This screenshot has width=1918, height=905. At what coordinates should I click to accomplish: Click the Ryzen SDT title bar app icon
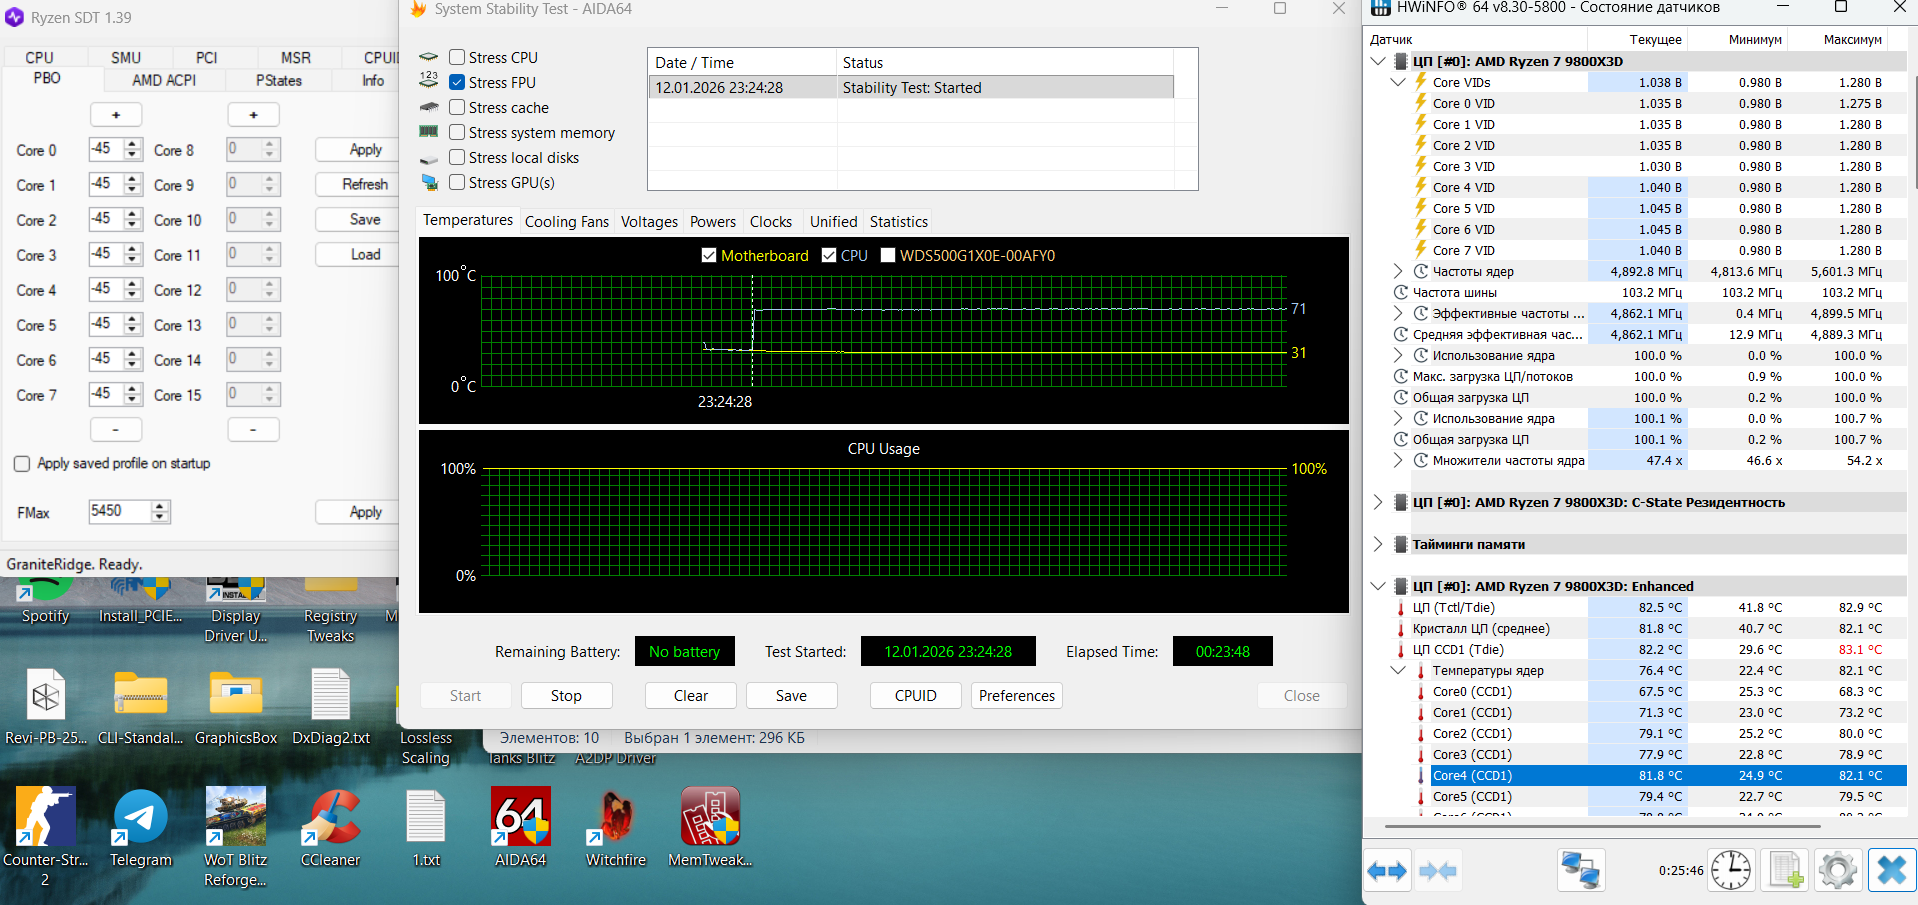tap(14, 17)
